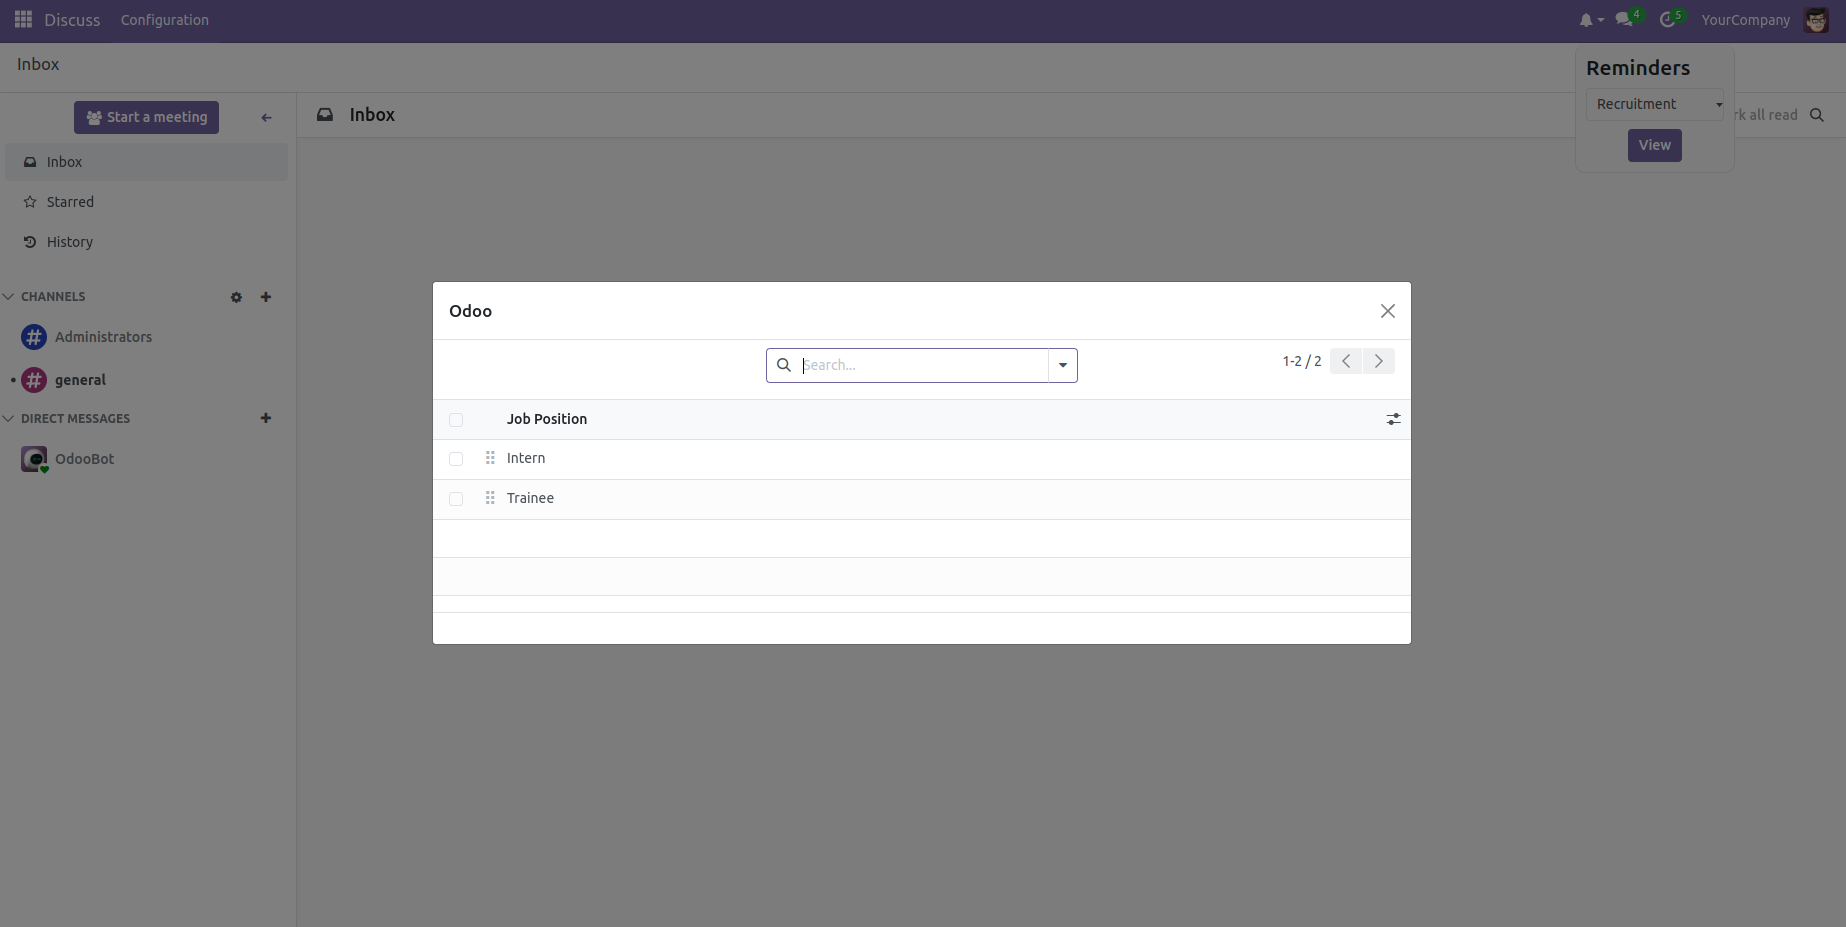Expand the search filter options dropdown
The height and width of the screenshot is (927, 1846).
pyautogui.click(x=1063, y=365)
